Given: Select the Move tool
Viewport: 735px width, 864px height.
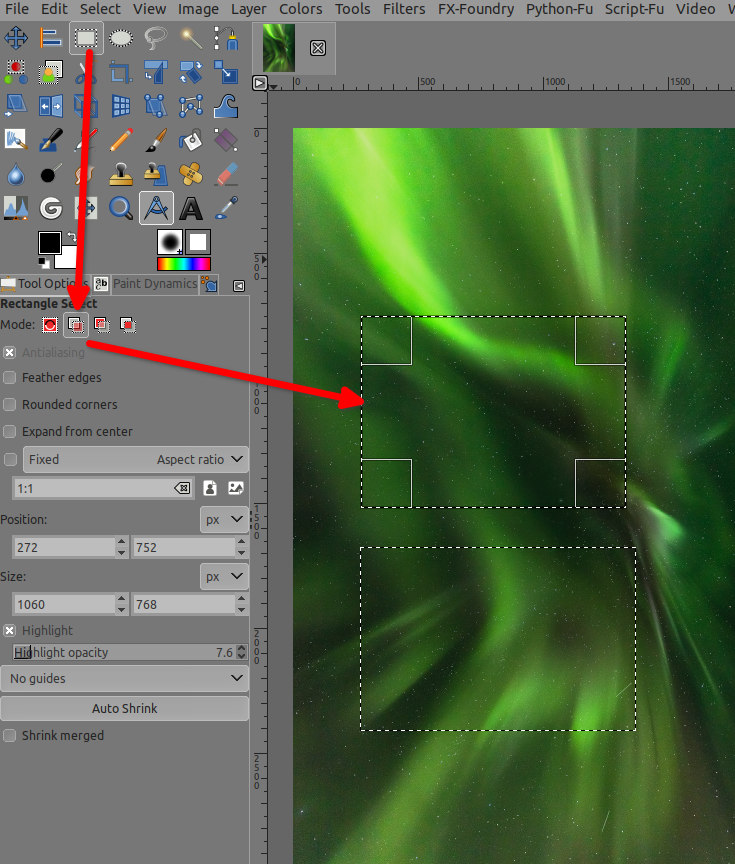Looking at the screenshot, I should pyautogui.click(x=16, y=38).
